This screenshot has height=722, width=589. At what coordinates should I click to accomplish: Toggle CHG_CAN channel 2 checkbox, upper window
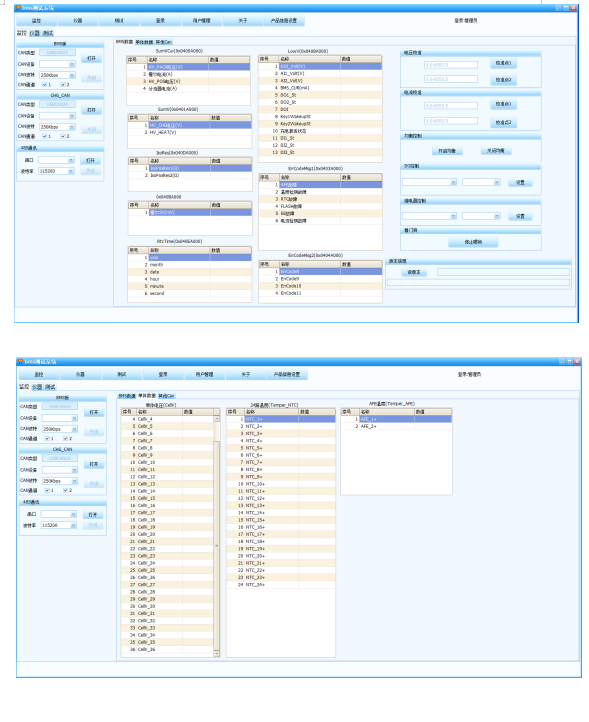click(x=63, y=136)
